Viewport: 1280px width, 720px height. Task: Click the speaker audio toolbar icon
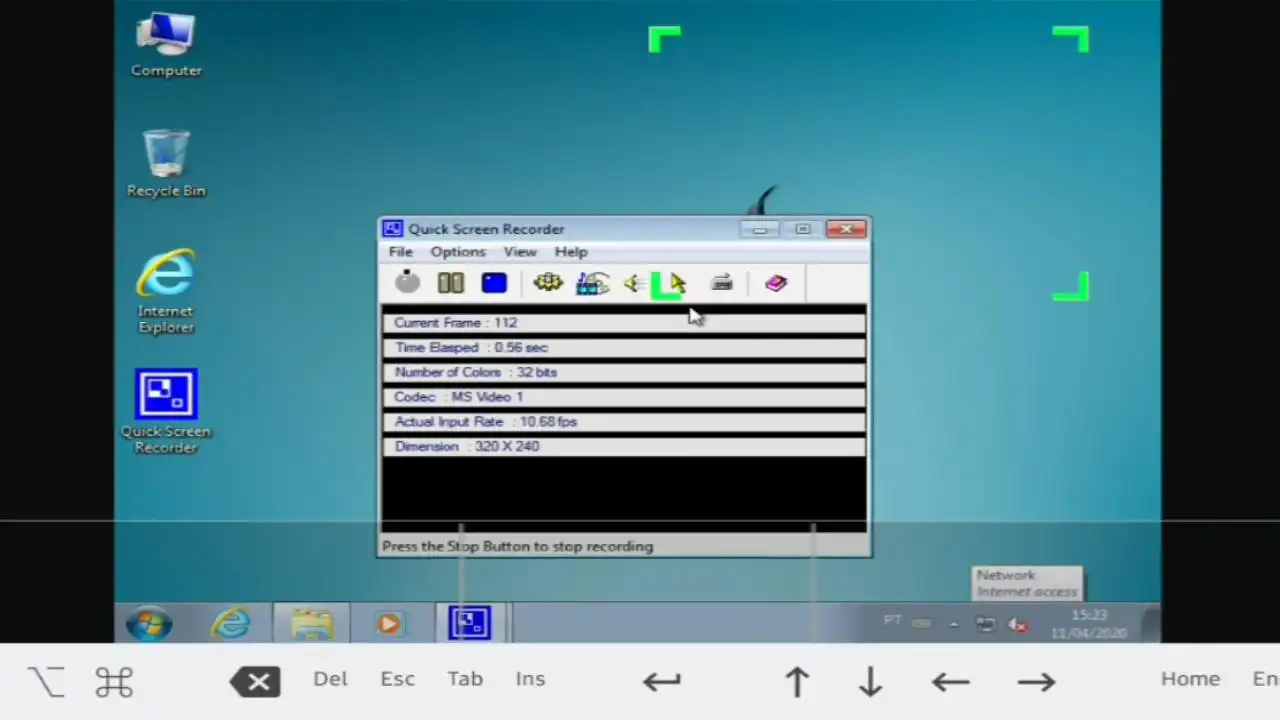633,284
